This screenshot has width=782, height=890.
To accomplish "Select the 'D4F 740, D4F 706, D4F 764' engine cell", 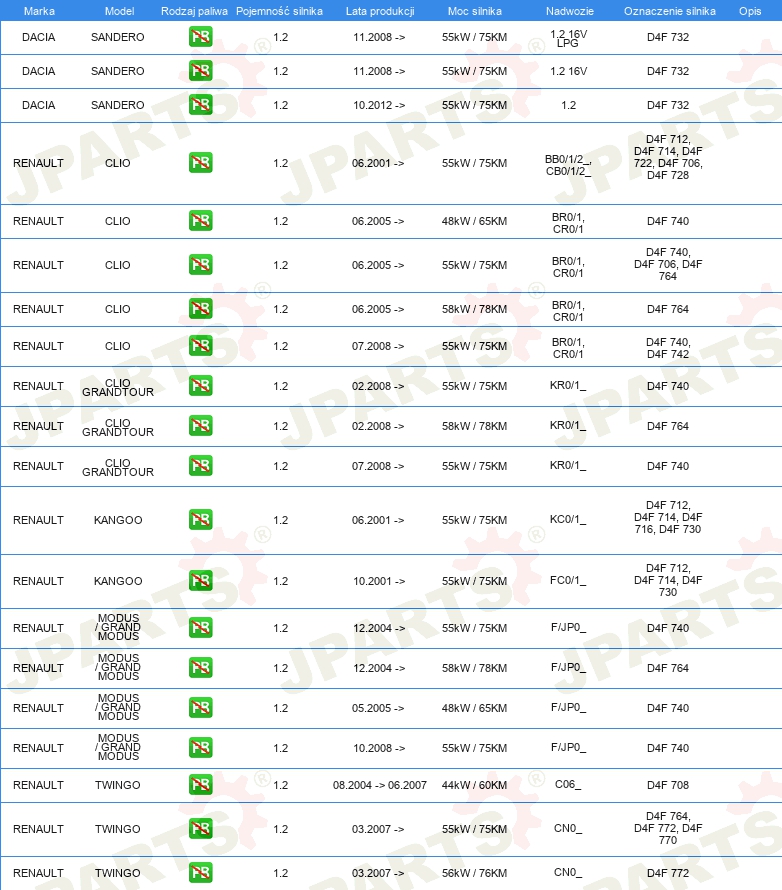I will click(x=668, y=264).
